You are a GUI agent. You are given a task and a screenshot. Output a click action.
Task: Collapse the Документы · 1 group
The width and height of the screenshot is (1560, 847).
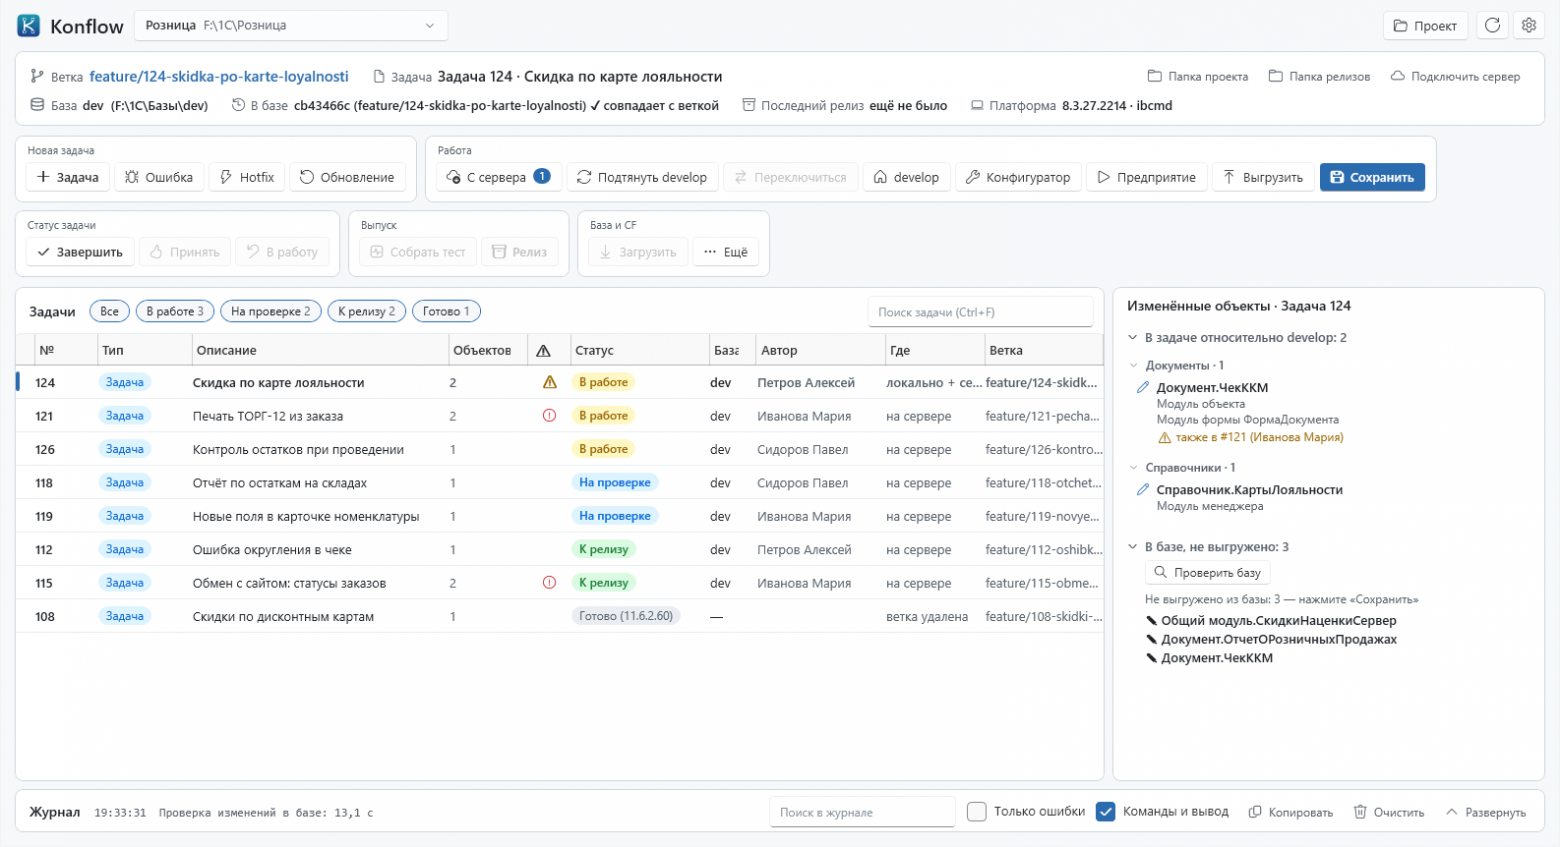[1133, 366]
